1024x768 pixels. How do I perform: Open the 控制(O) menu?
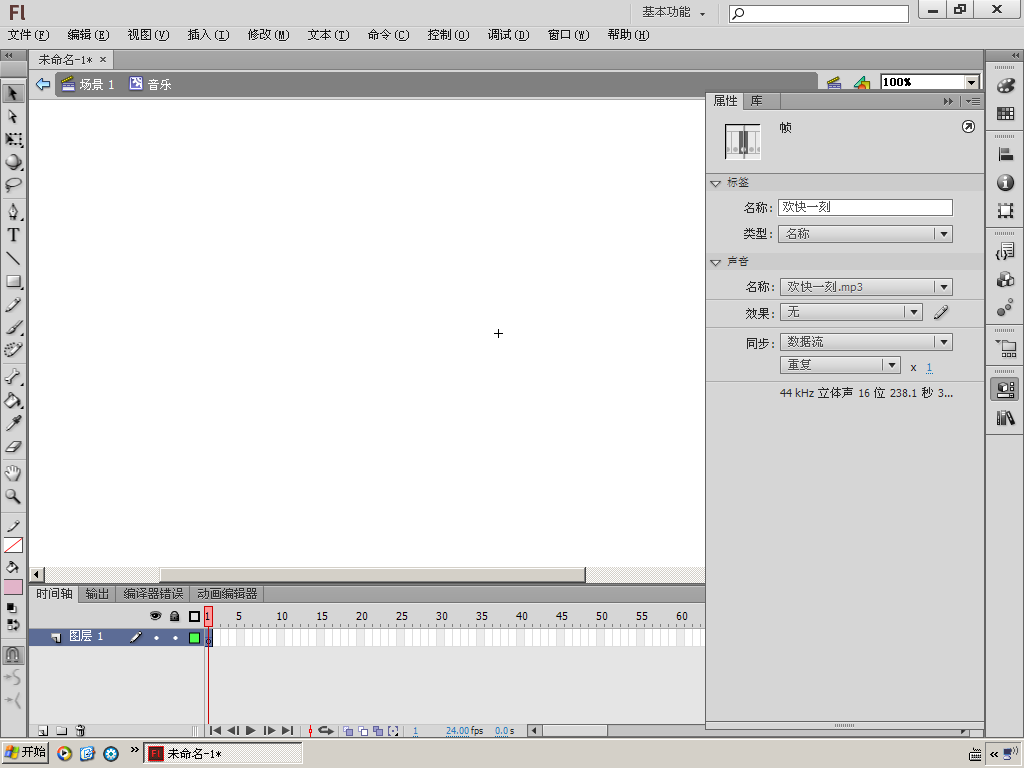[x=449, y=35]
